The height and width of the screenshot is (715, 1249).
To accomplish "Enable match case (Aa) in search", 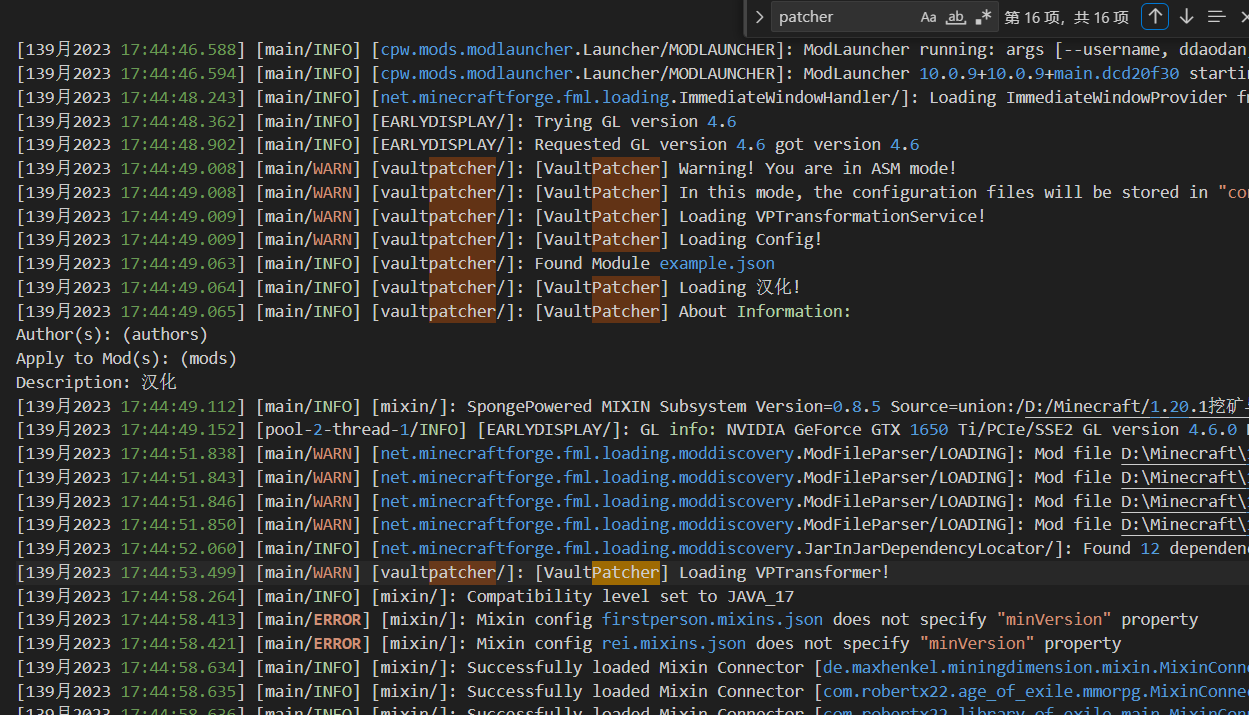I will pos(928,16).
